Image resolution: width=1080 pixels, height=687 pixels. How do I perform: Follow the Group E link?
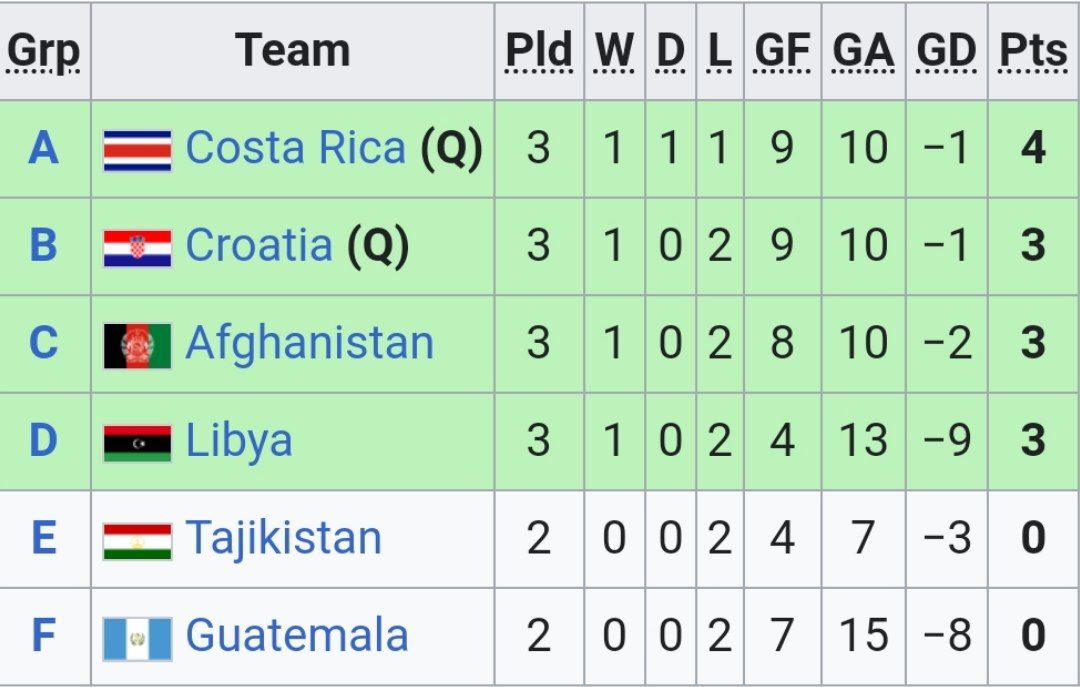[x=43, y=538]
